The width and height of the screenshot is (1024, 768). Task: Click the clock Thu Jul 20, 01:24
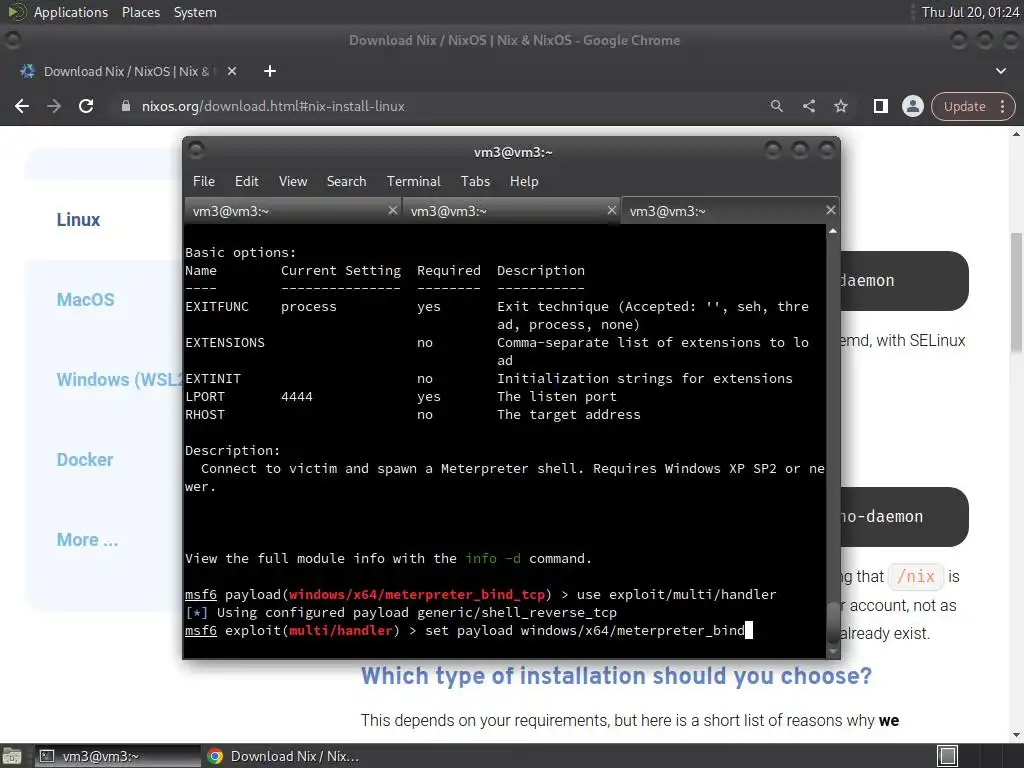(x=970, y=12)
